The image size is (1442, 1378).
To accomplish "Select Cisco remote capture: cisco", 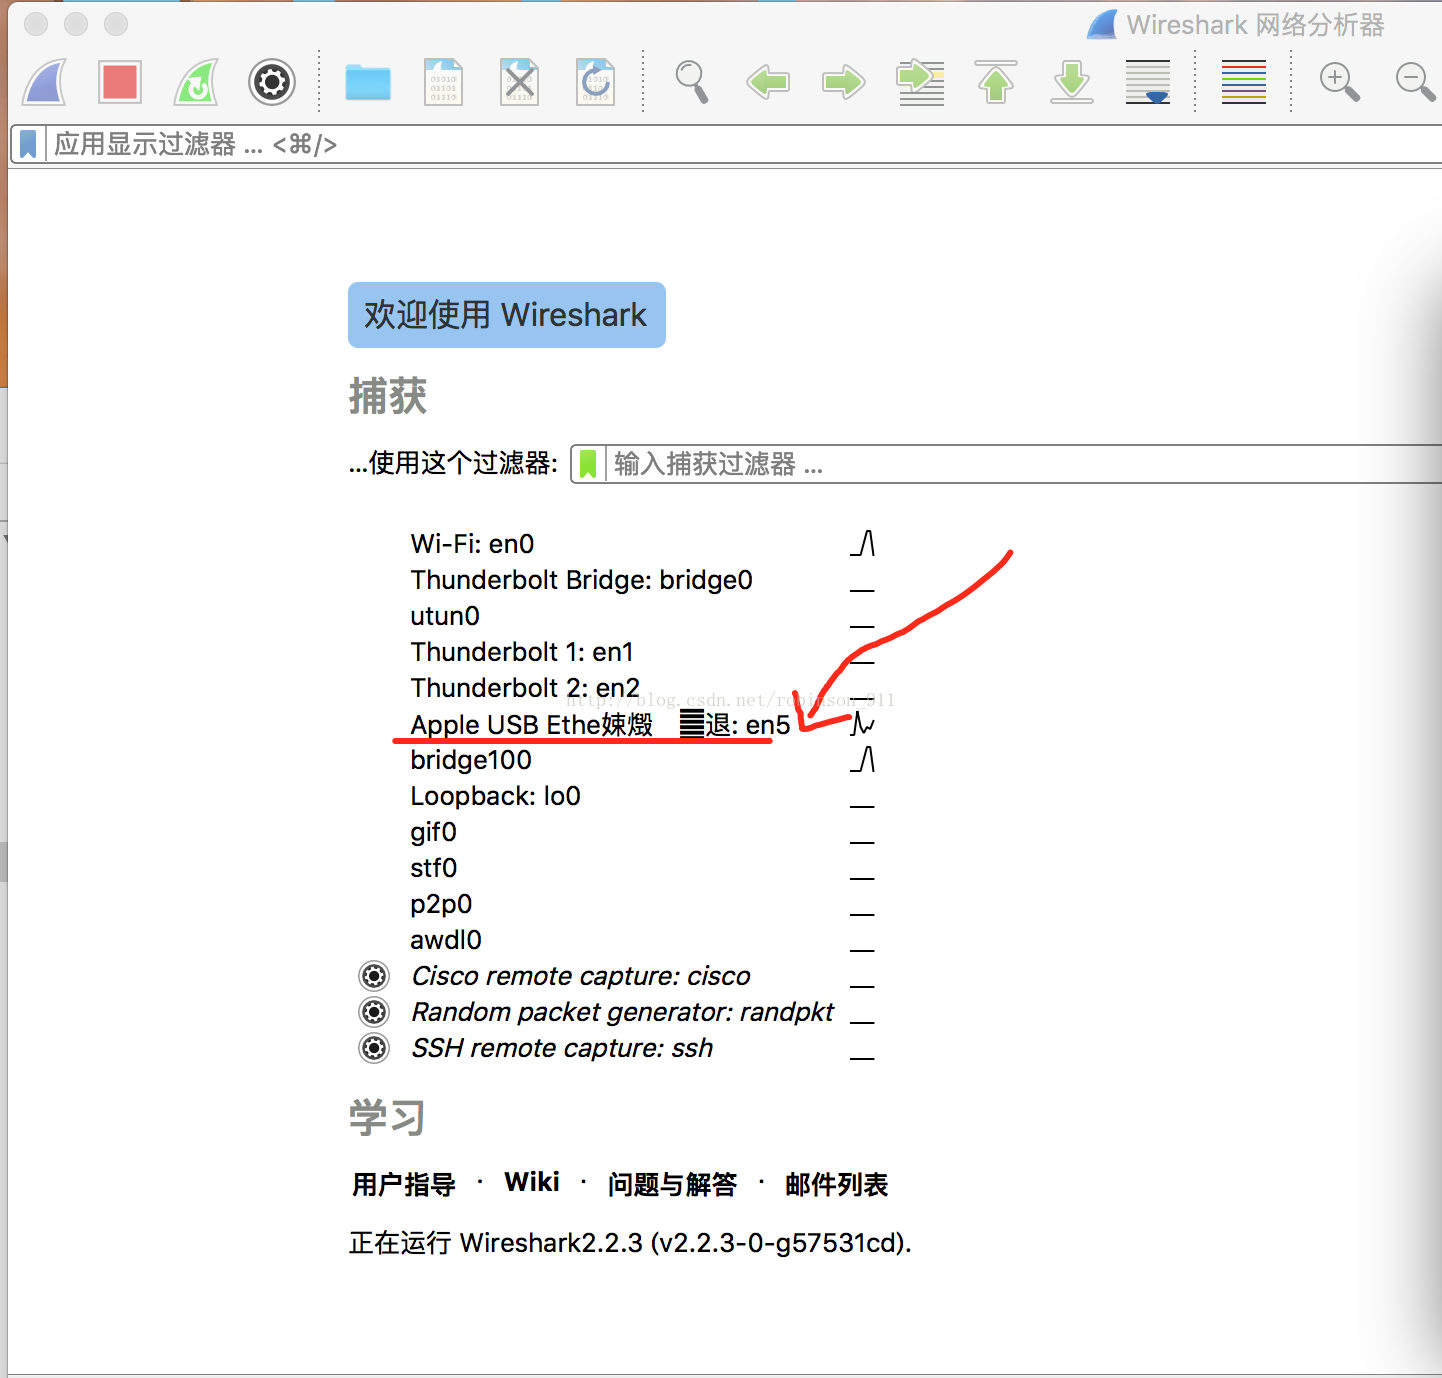I will 581,976.
